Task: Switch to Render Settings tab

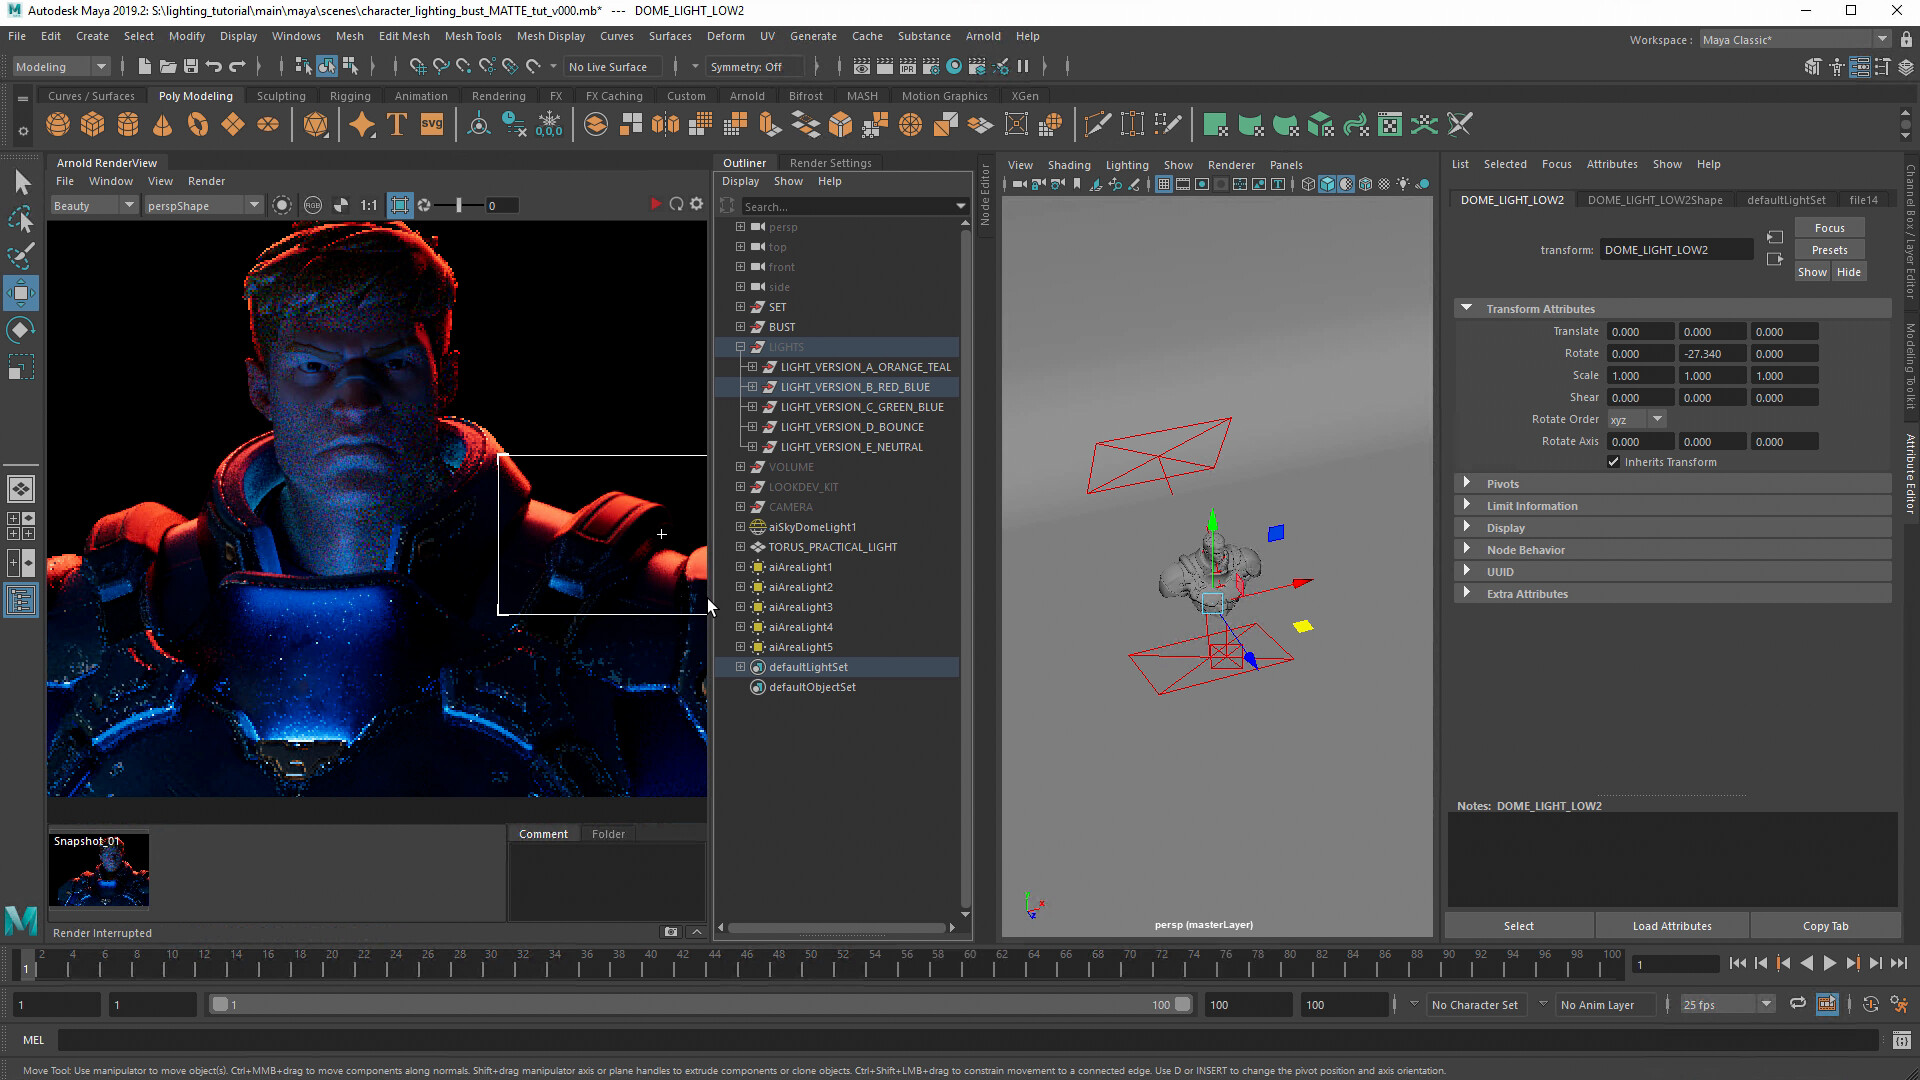Action: (x=830, y=163)
